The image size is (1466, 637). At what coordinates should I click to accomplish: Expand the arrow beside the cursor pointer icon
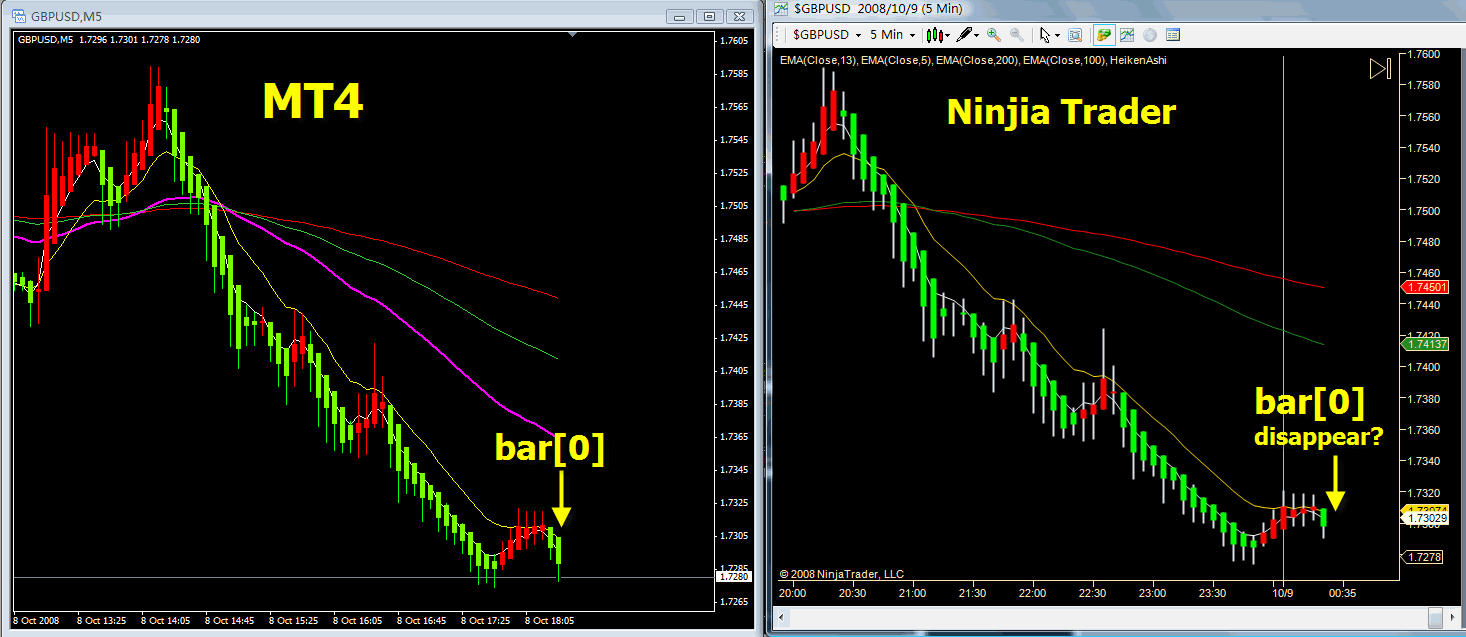point(1057,36)
